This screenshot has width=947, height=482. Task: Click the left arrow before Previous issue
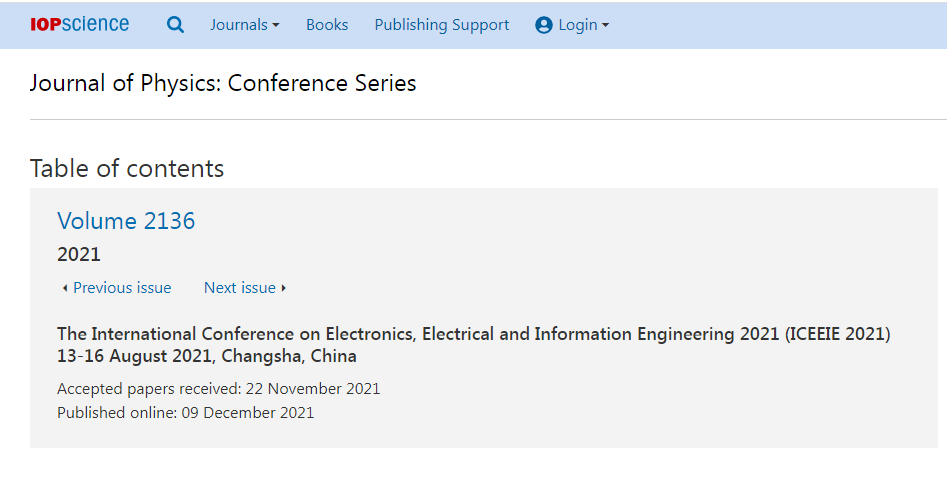coord(65,288)
